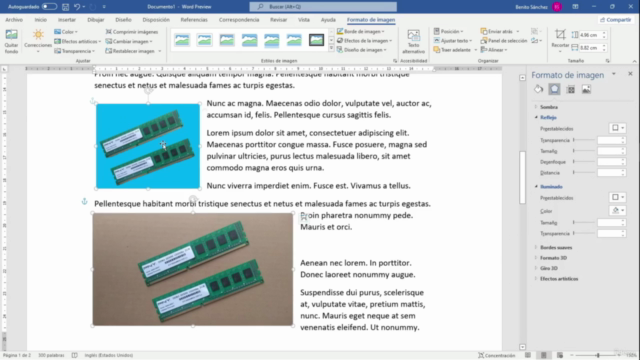The height and width of the screenshot is (360, 640).
Task: Click the Save icon in title bar
Action: coord(65,7)
